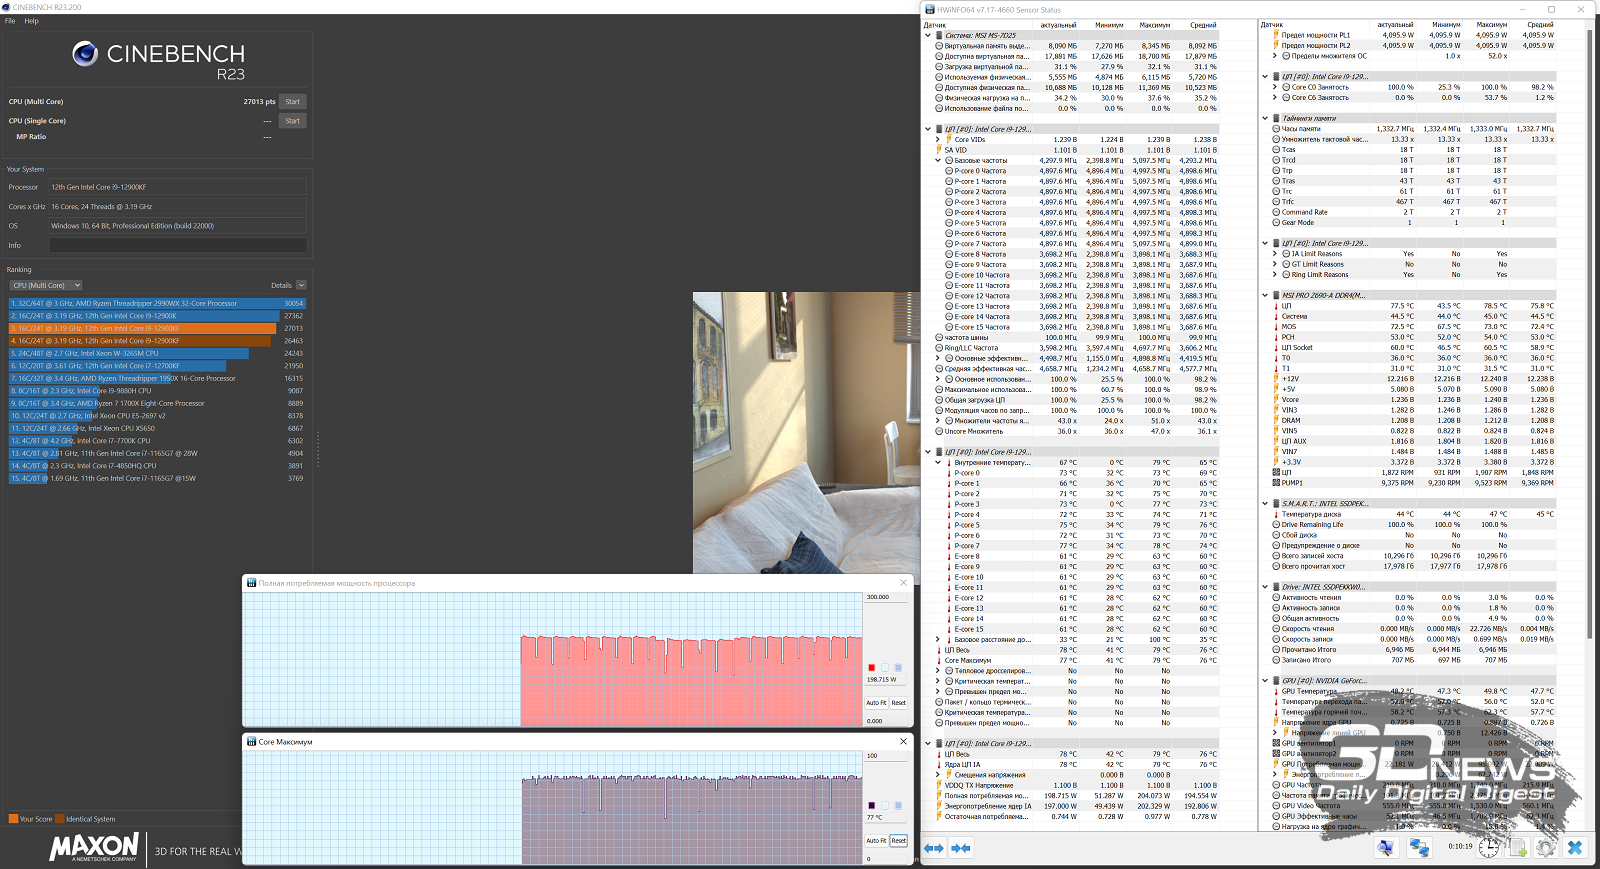Image resolution: width=1600 pixels, height=869 pixels.
Task: Click Reset in the Core Максимум graph
Action: coord(898,840)
